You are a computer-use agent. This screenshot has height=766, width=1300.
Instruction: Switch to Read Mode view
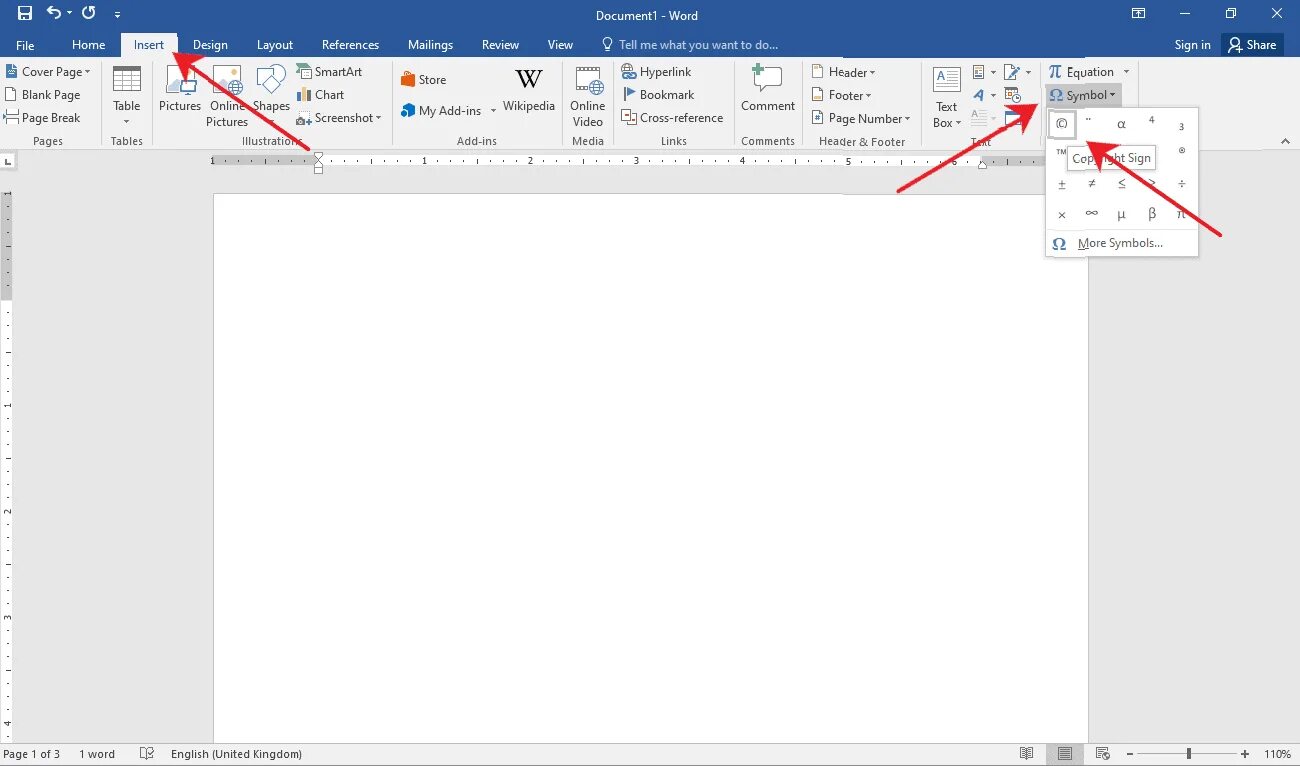point(1027,754)
